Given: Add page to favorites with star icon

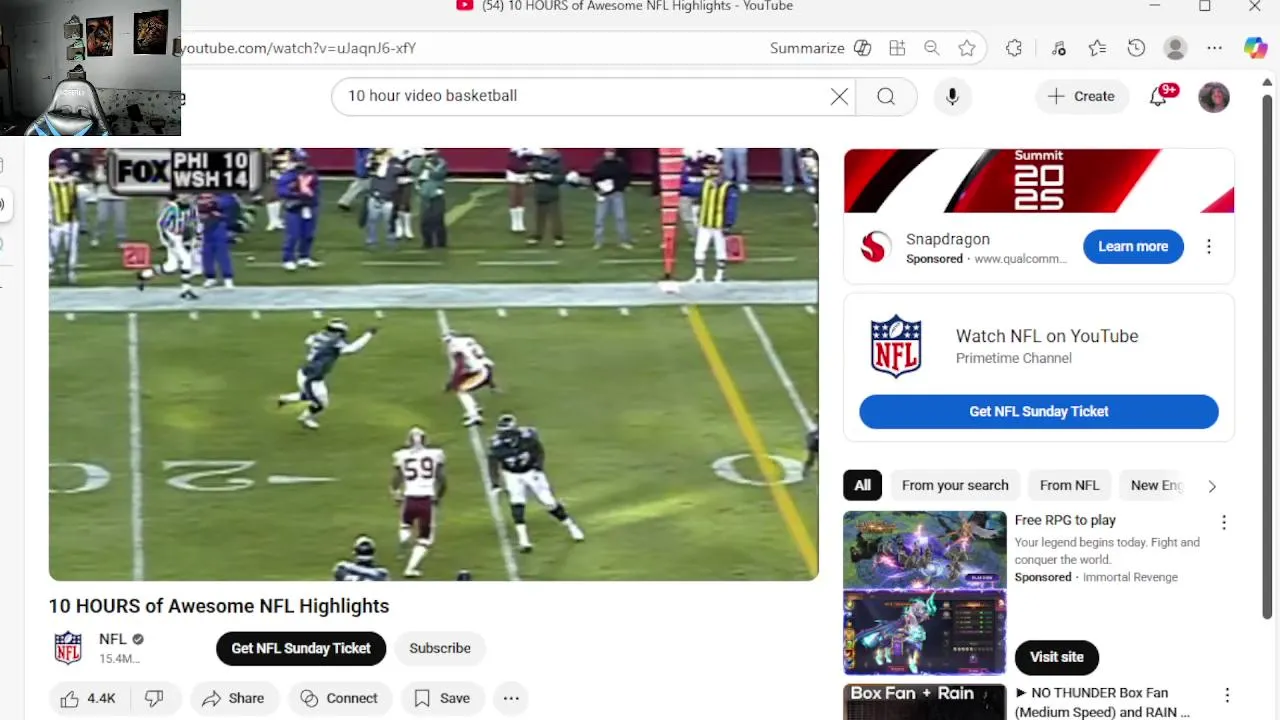Looking at the screenshot, I should pyautogui.click(x=967, y=48).
